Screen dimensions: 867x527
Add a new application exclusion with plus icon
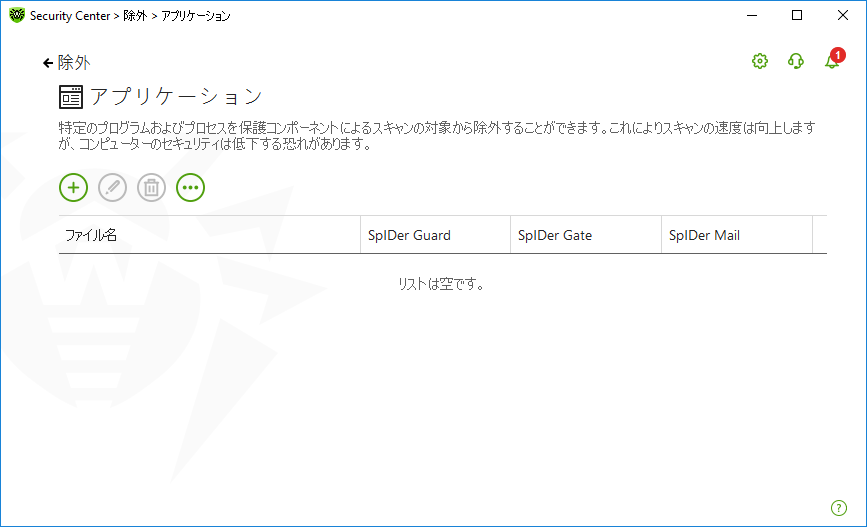tap(74, 187)
